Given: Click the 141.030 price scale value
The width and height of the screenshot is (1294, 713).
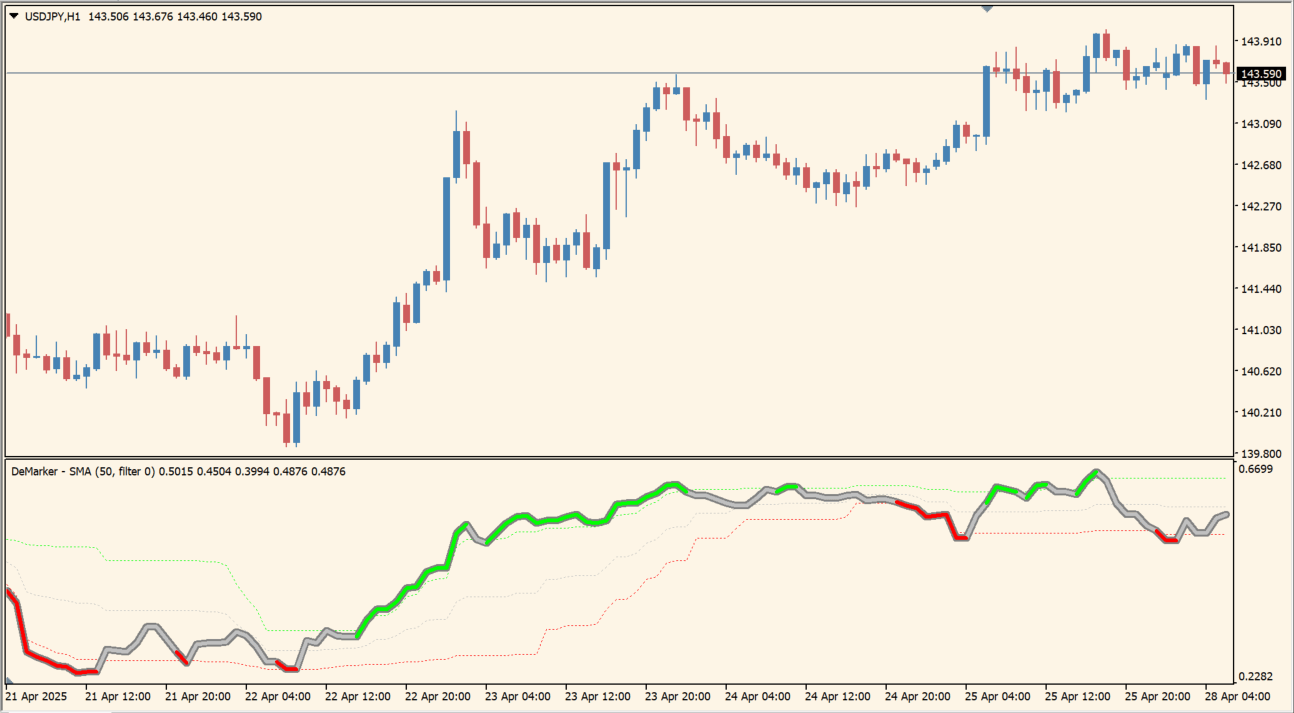Looking at the screenshot, I should tap(1261, 330).
